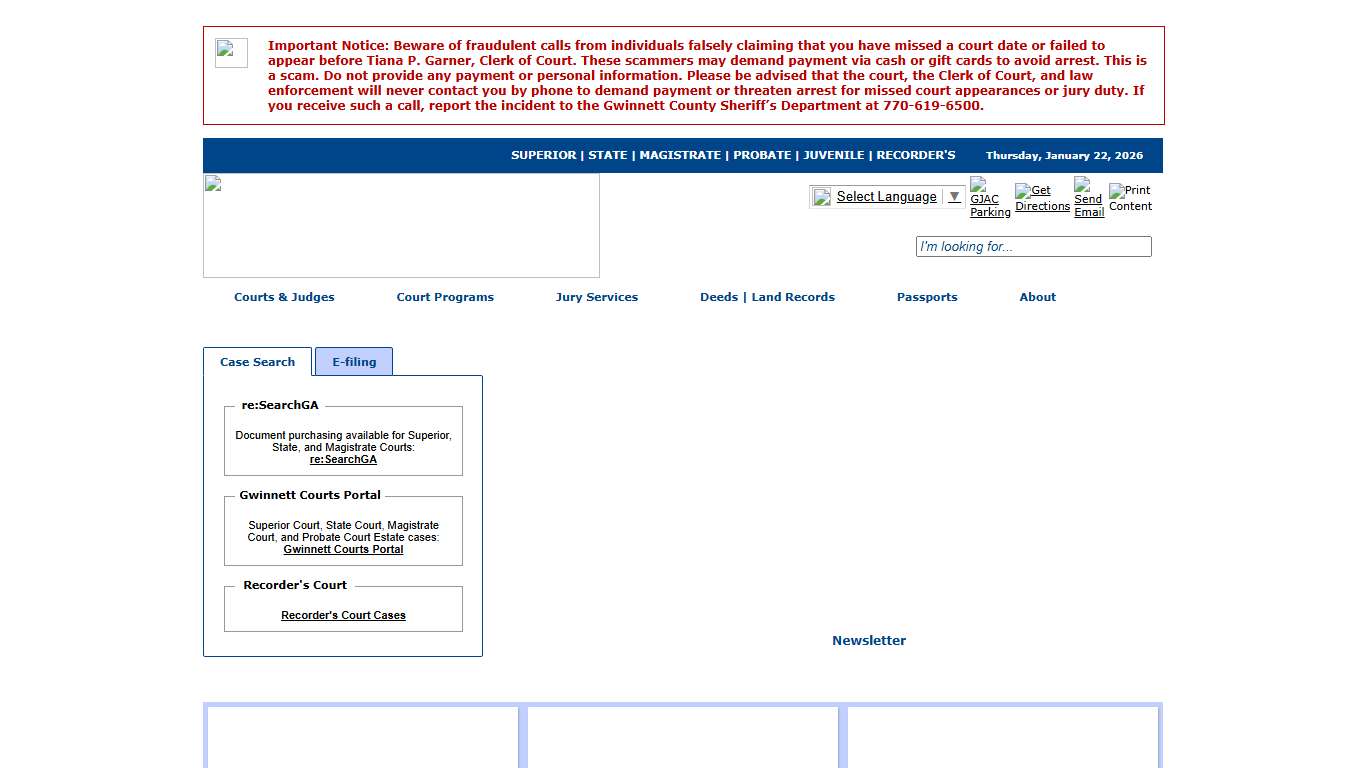Viewport: 1366px width, 768px height.
Task: Click the GJAC Parking icon
Action: 989,198
